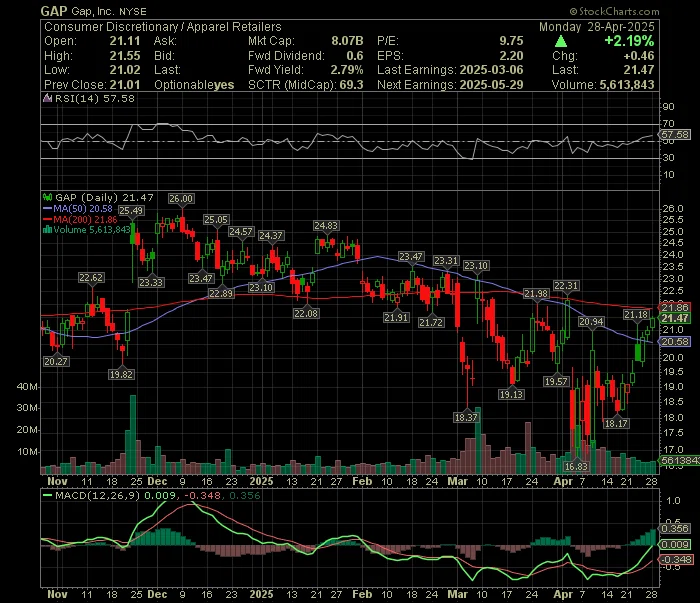Click the green Volume 5,613,843 legend text

(x=92, y=230)
